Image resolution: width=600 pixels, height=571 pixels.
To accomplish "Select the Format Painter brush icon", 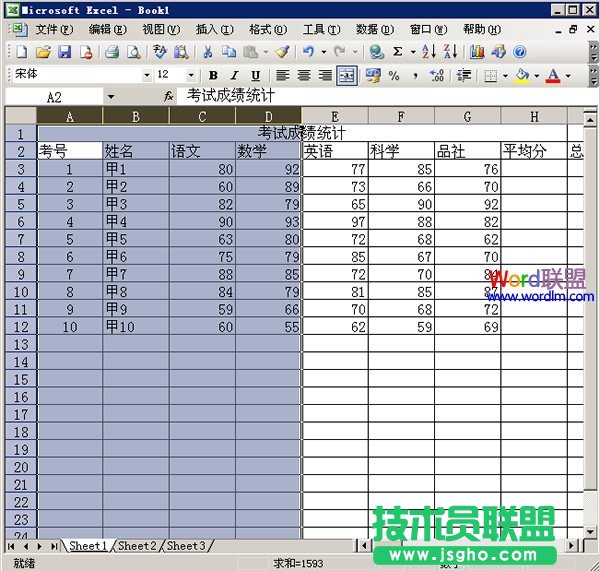I will [282, 51].
